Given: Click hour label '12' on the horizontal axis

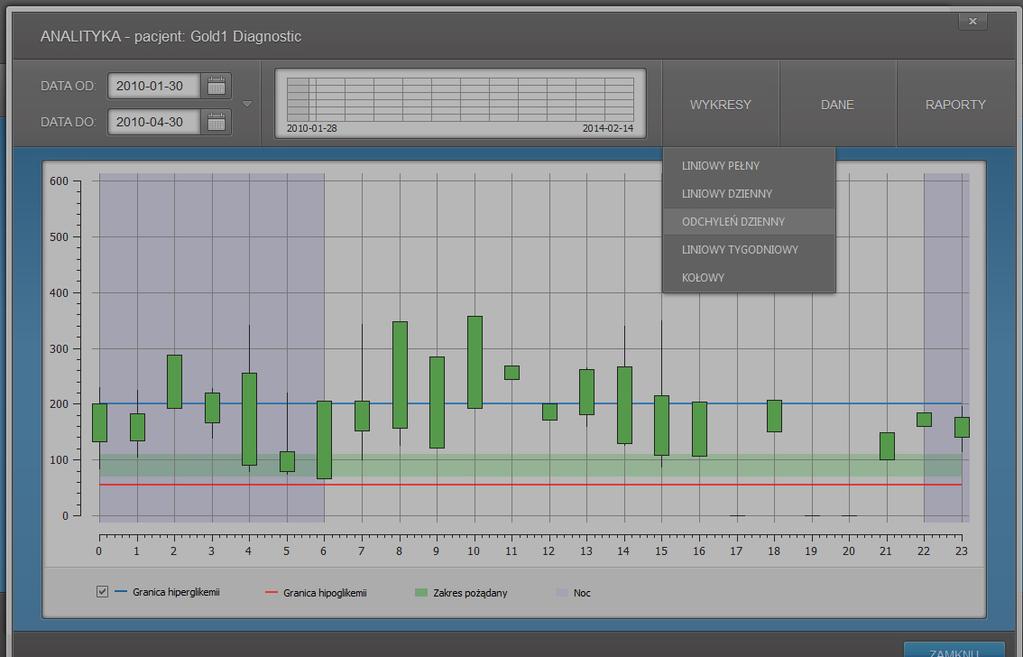Looking at the screenshot, I should (x=549, y=551).
